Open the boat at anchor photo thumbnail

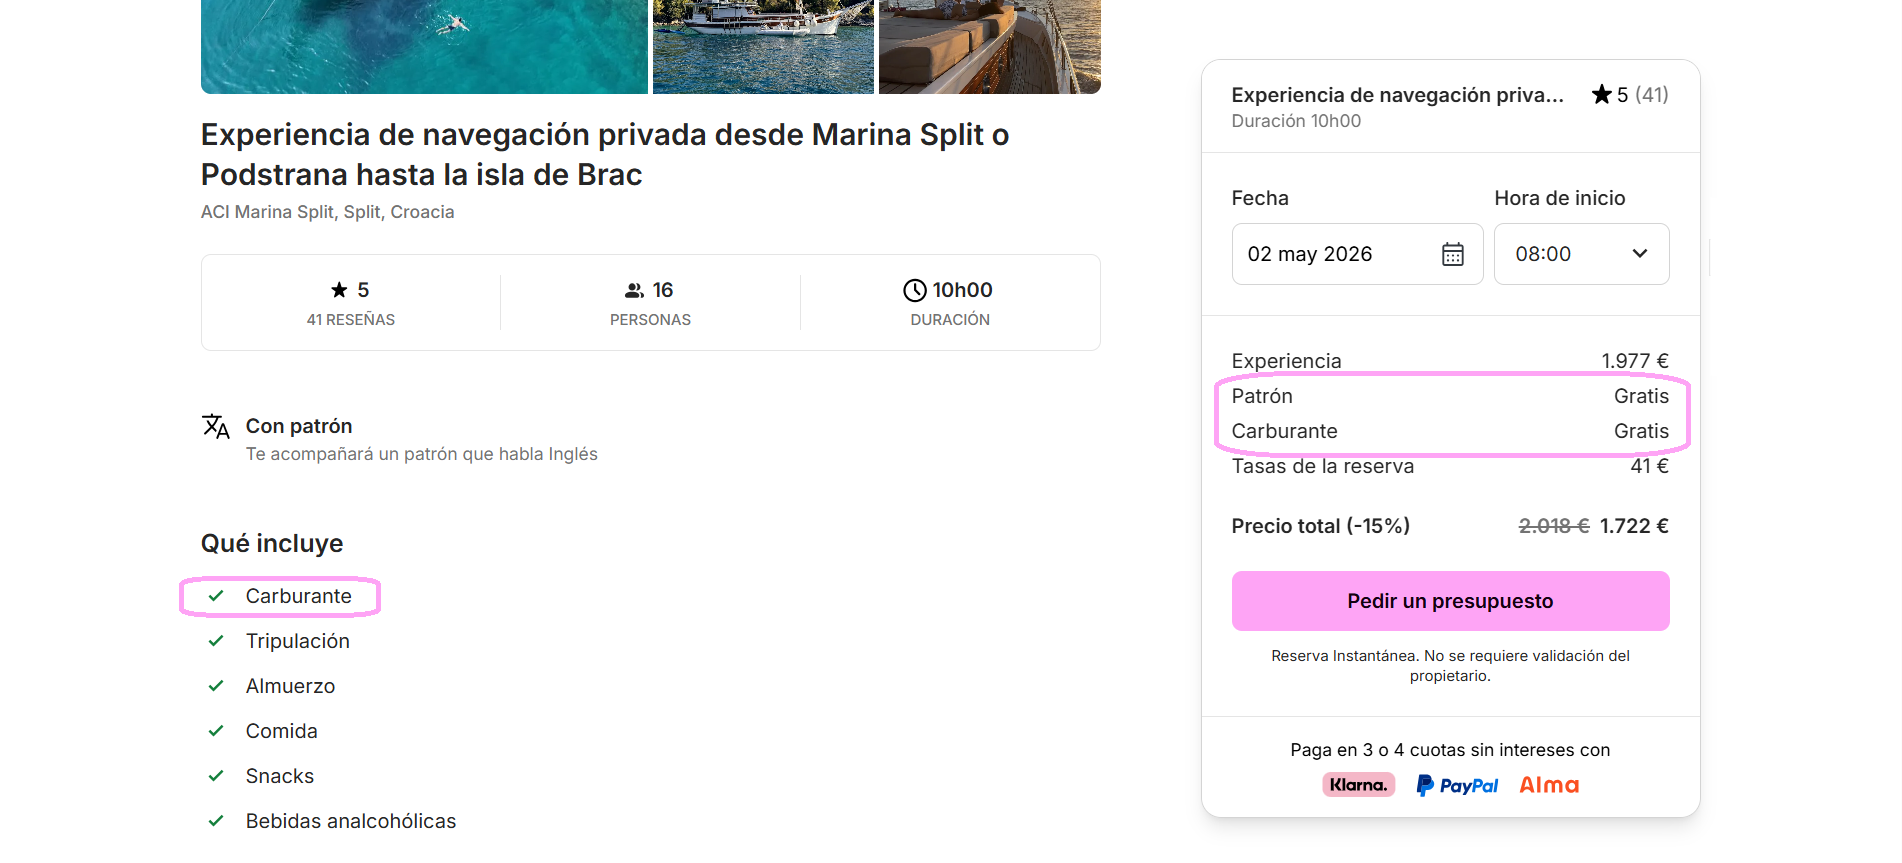(x=763, y=46)
